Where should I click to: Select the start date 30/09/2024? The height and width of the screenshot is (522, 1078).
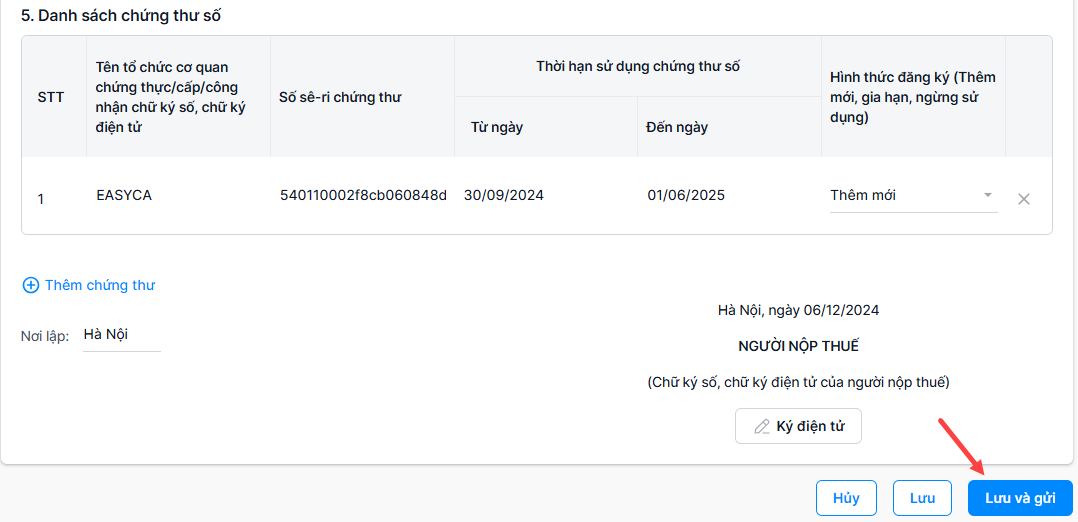click(x=504, y=196)
